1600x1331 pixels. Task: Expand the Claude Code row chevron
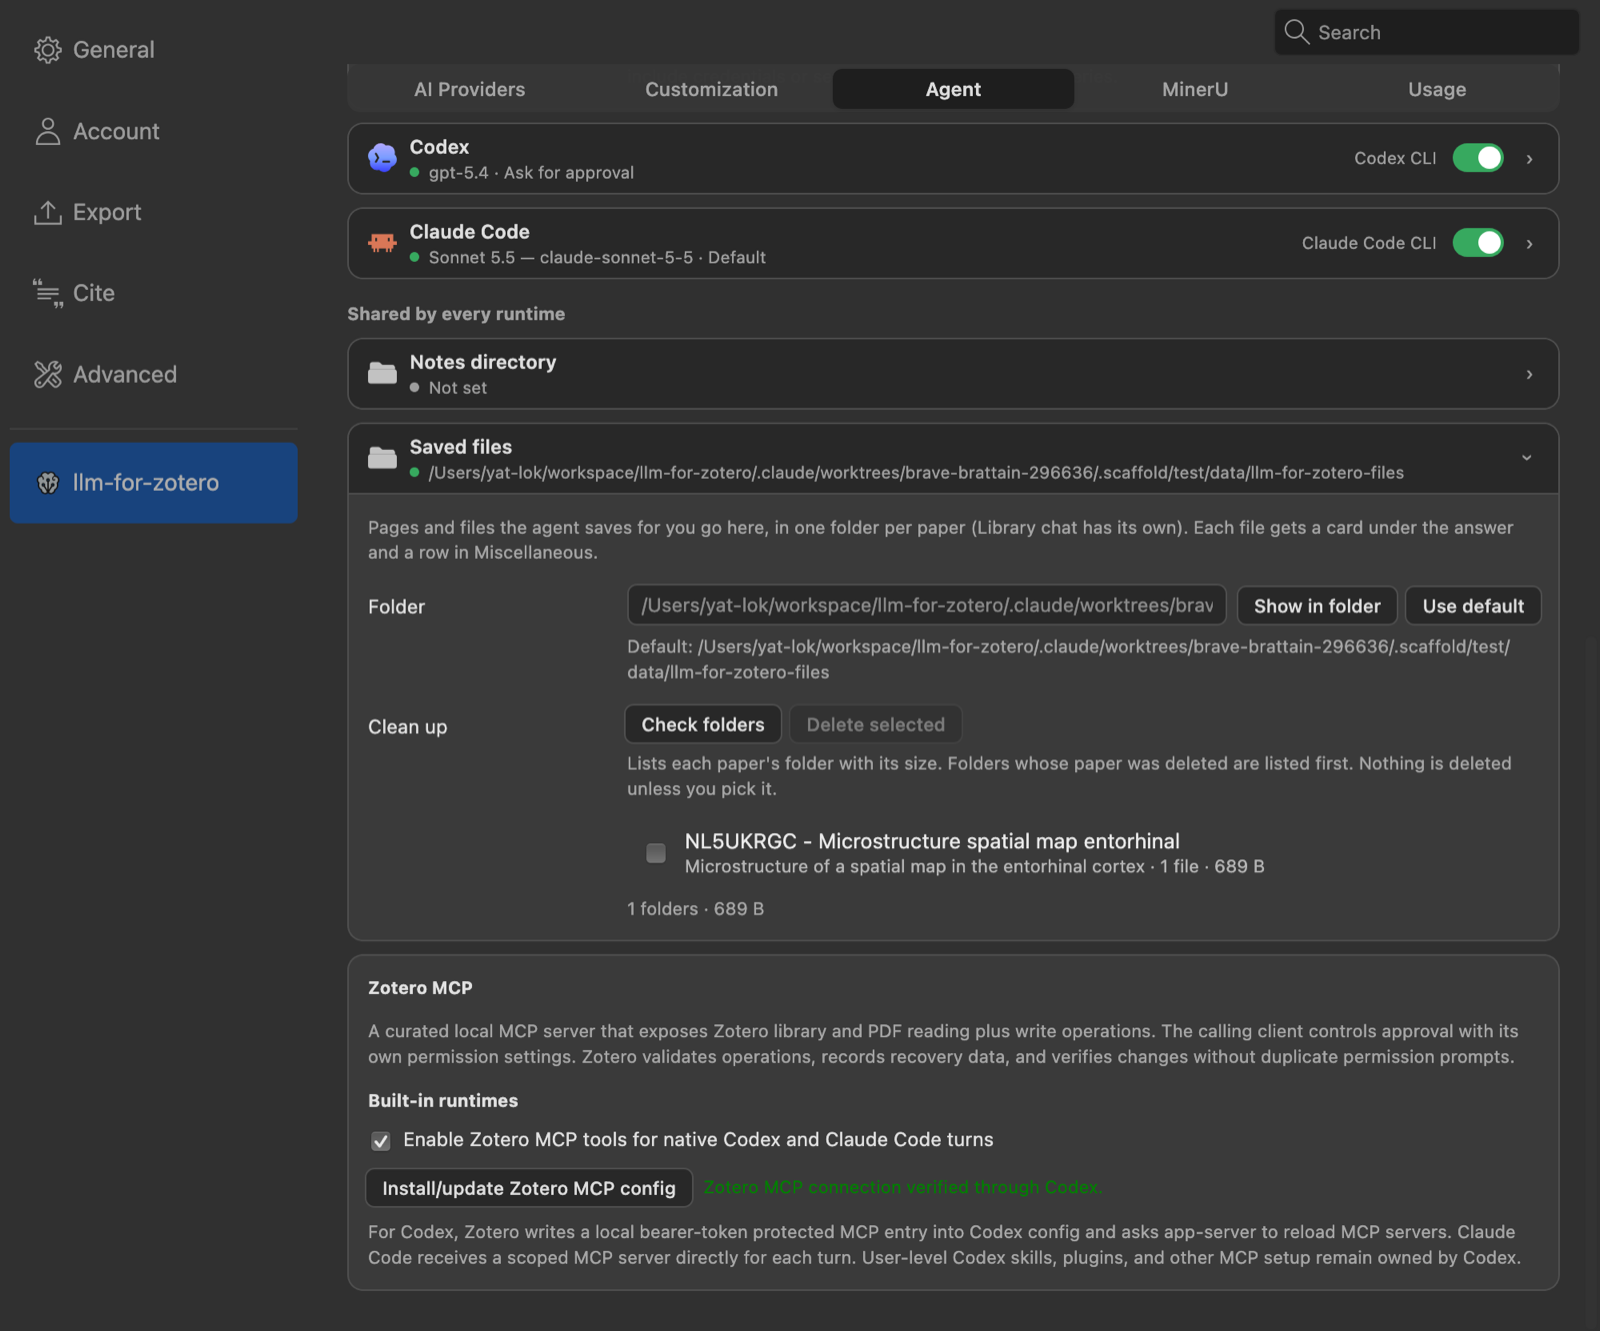(x=1529, y=244)
